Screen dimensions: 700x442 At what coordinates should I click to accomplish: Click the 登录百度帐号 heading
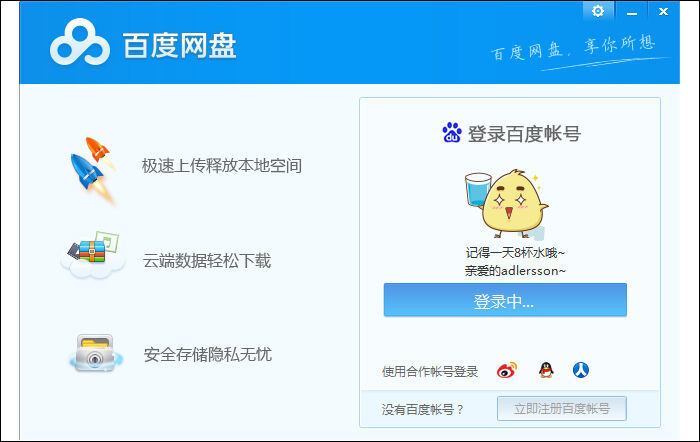524,133
